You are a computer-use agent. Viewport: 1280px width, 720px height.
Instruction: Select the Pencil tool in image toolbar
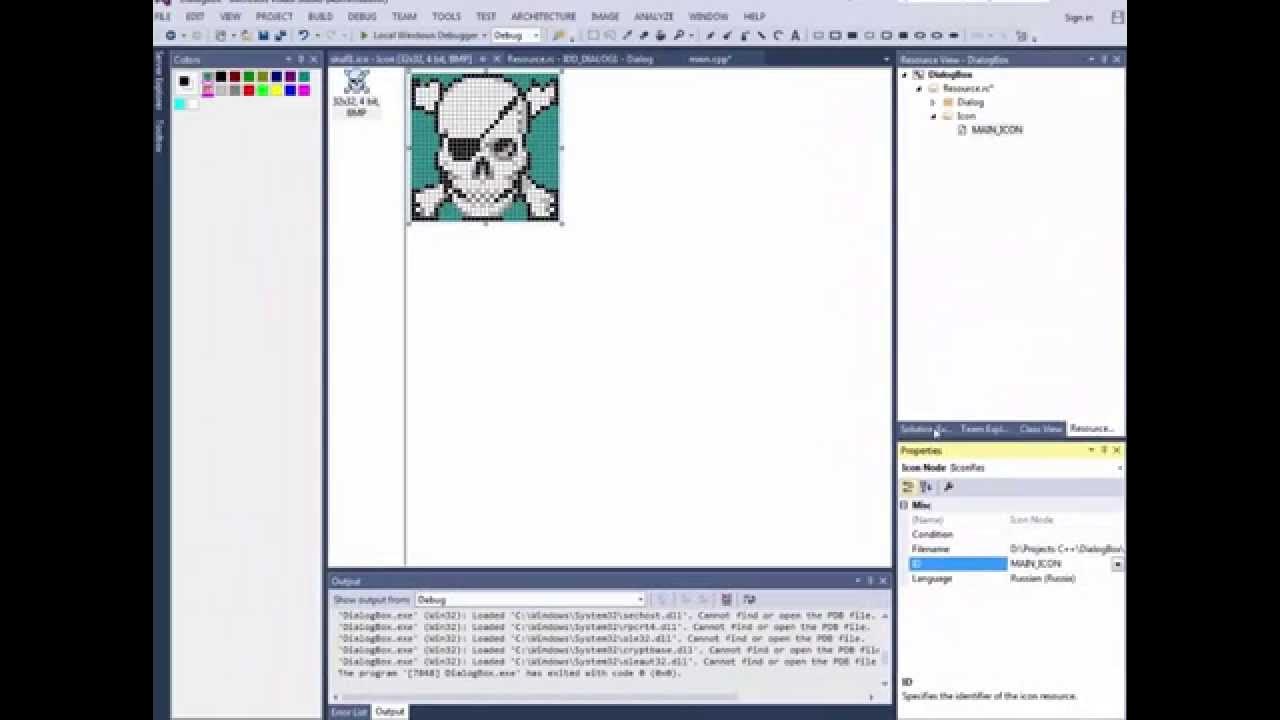(710, 35)
